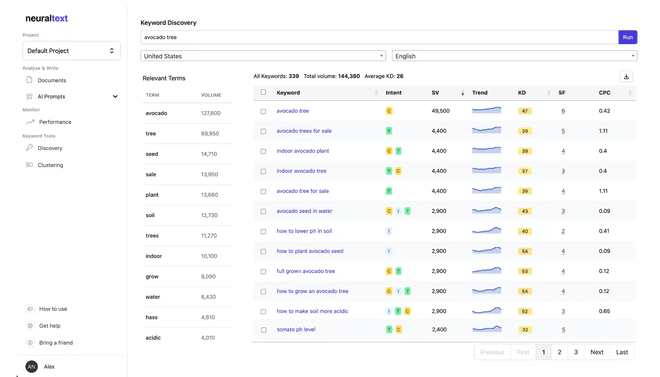This screenshot has height=377, width=660.
Task: Check the indoor avocado tree row
Action: click(x=263, y=171)
